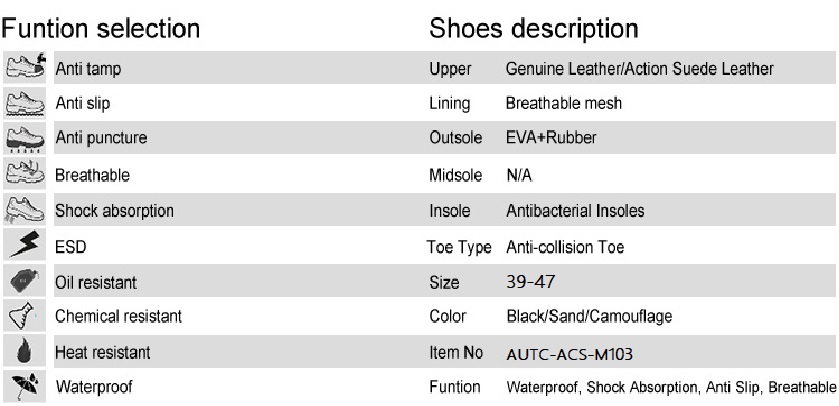Click the Antibacterial Insoles text
This screenshot has height=406, width=839.
pyautogui.click(x=575, y=211)
